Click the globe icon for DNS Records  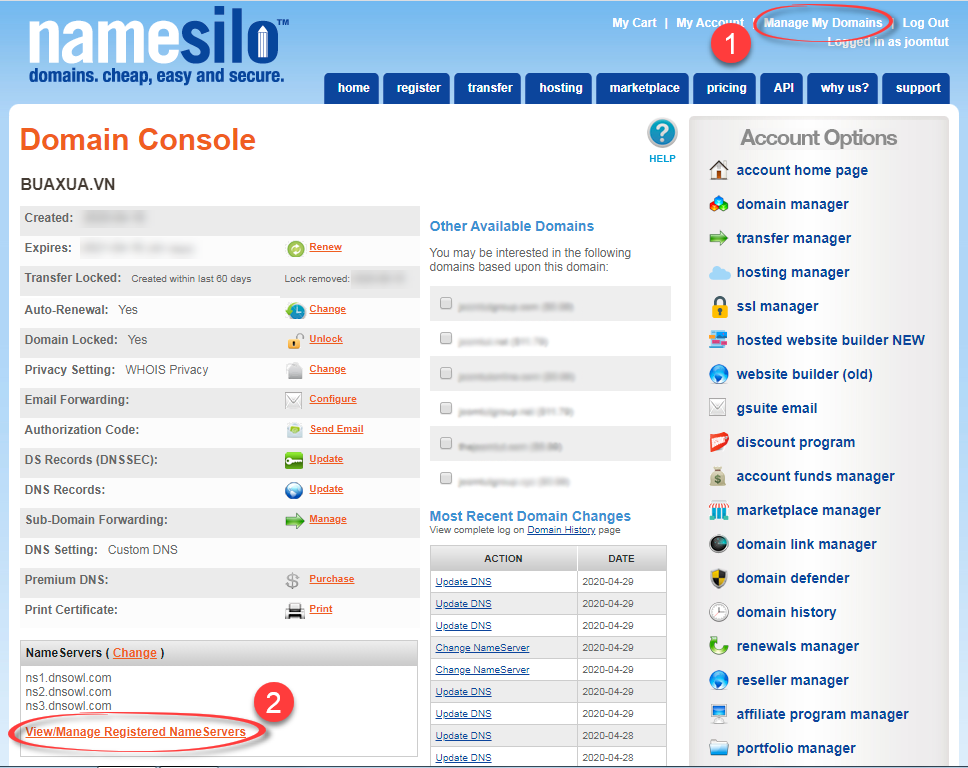pos(294,490)
